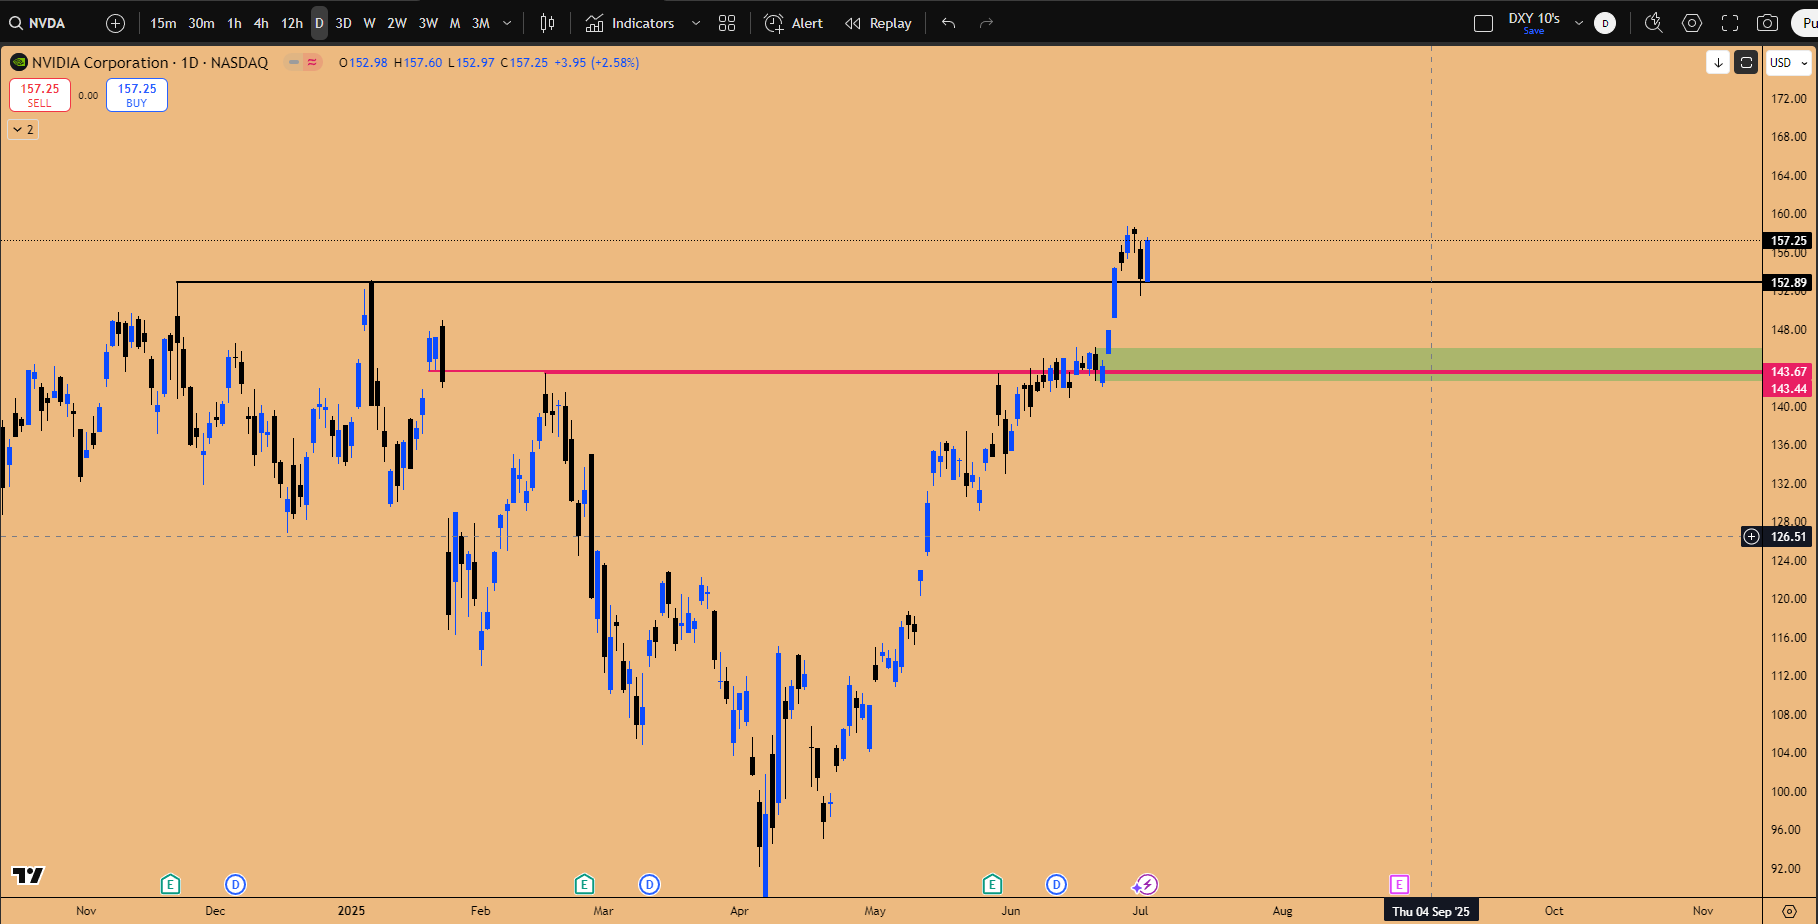The image size is (1818, 924).
Task: Open chart settings hexagon icon
Action: 1692,23
